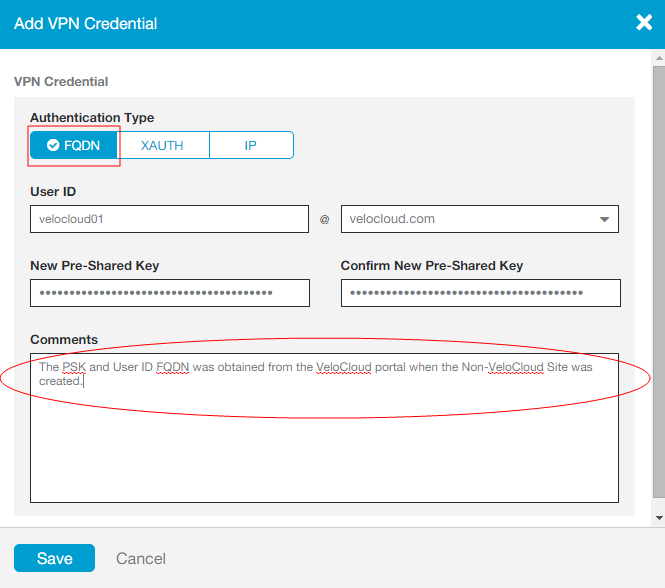Click the Authentication Type label

(x=92, y=118)
